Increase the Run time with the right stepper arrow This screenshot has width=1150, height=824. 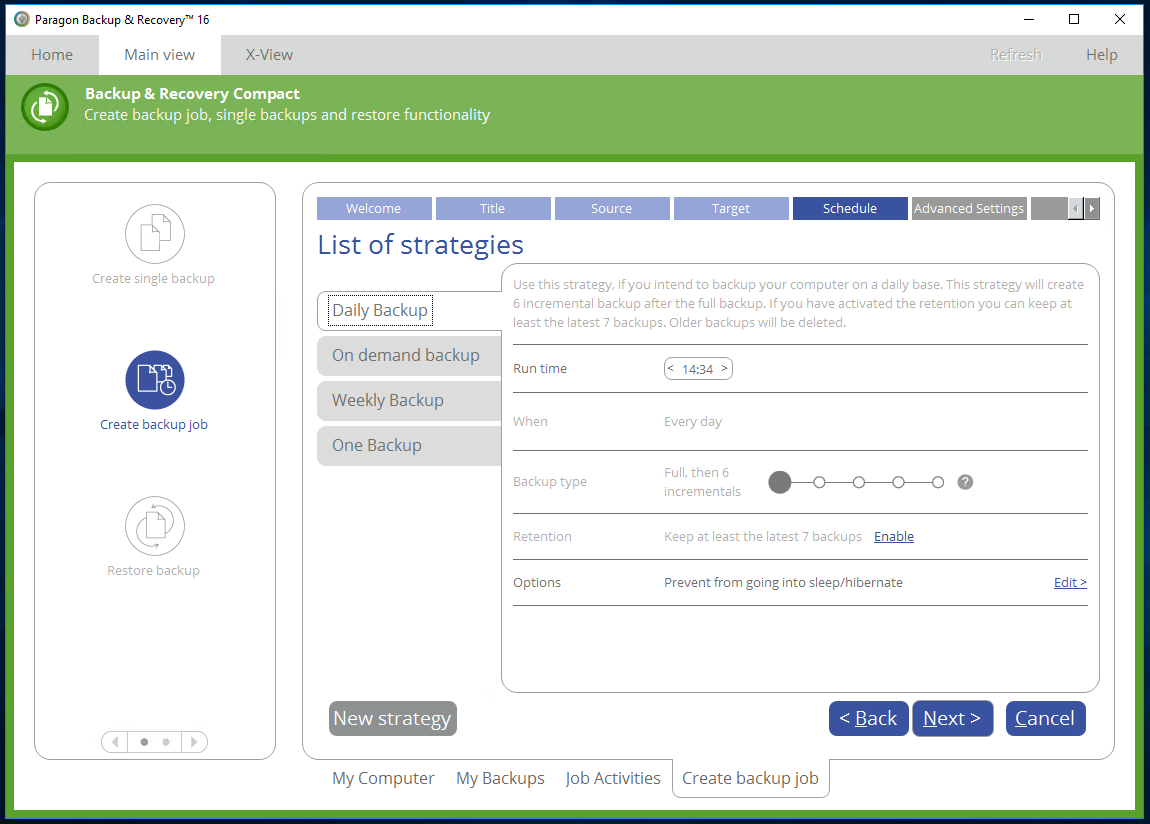pos(723,368)
